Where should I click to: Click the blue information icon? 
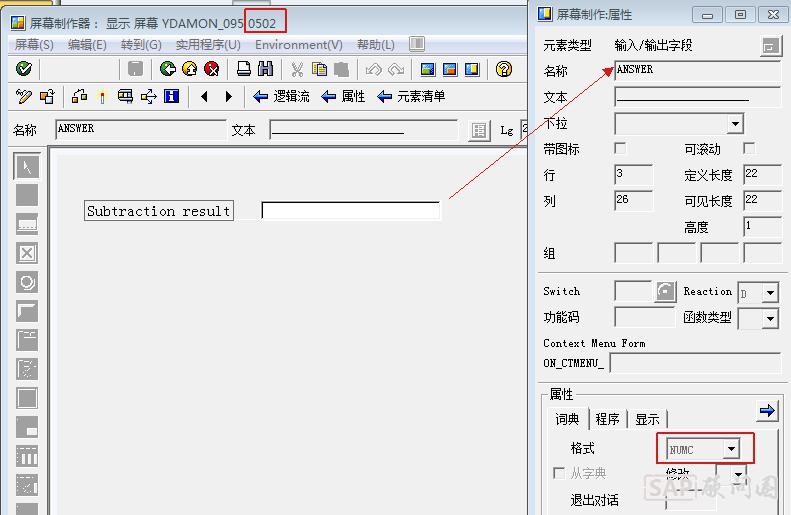click(171, 97)
